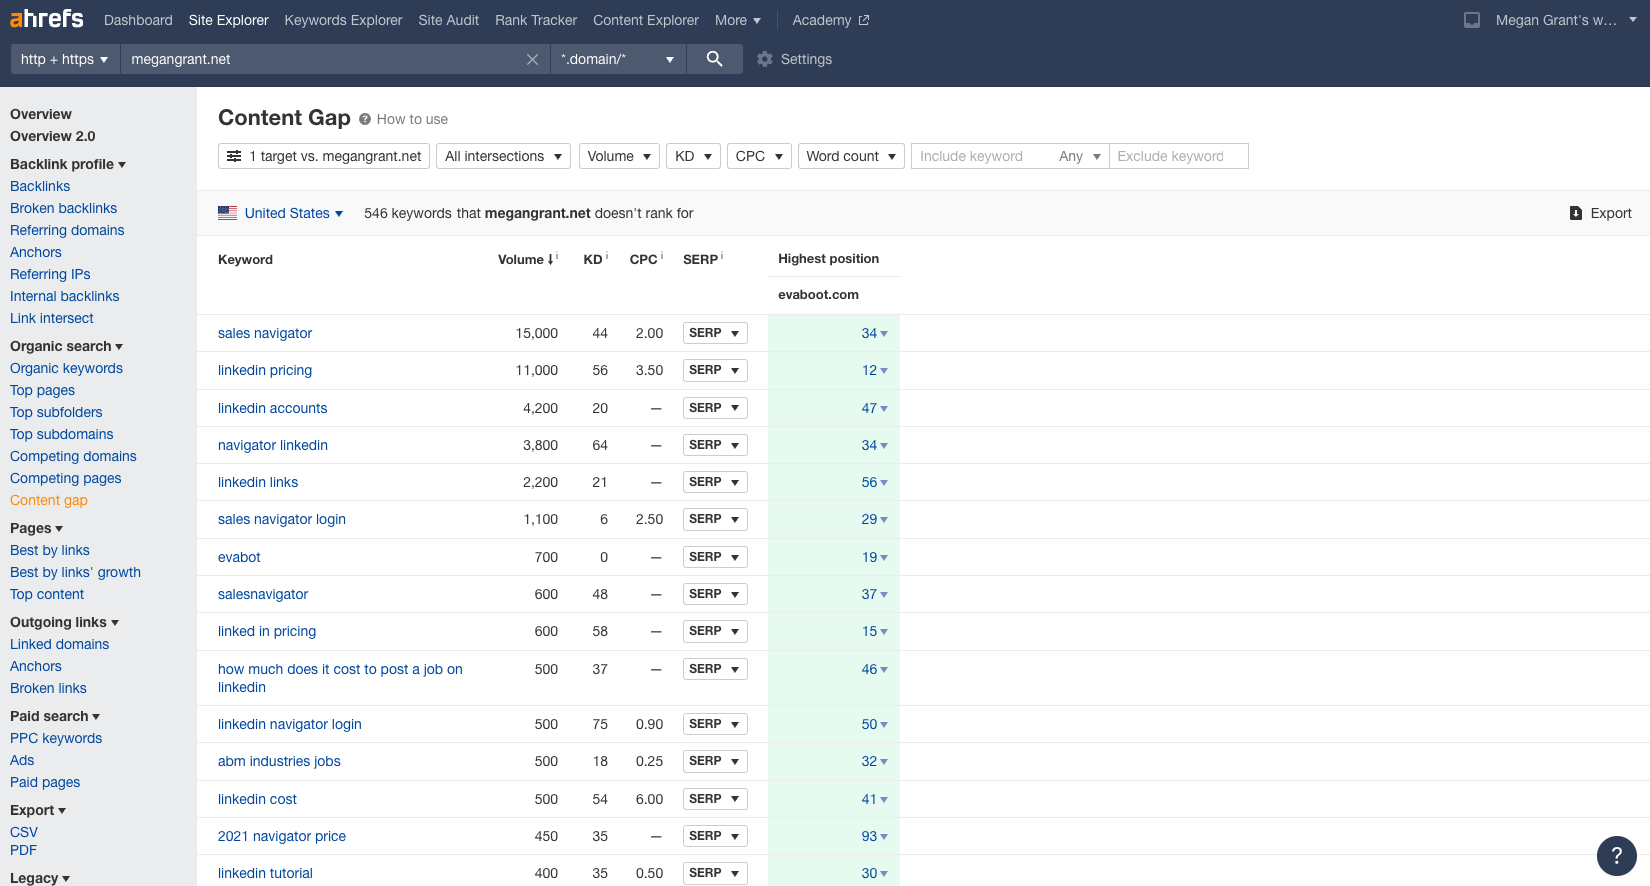Click the How to use help icon
This screenshot has height=886, width=1650.
click(x=365, y=119)
